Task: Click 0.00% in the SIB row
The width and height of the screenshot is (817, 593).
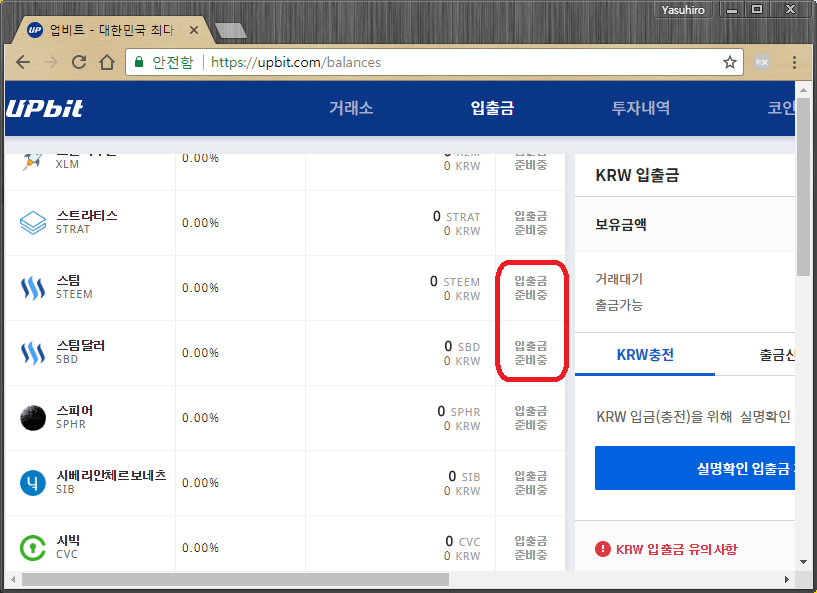Action: [x=200, y=483]
